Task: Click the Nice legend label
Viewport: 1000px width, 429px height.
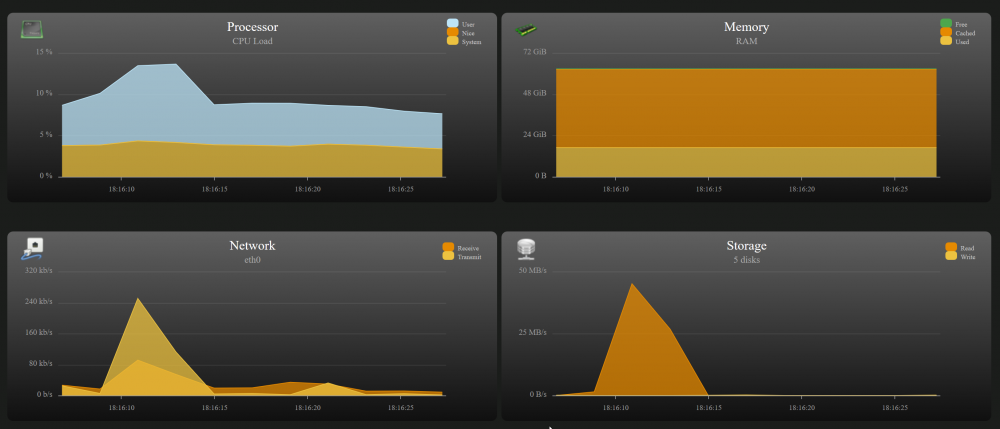Action: click(x=468, y=33)
